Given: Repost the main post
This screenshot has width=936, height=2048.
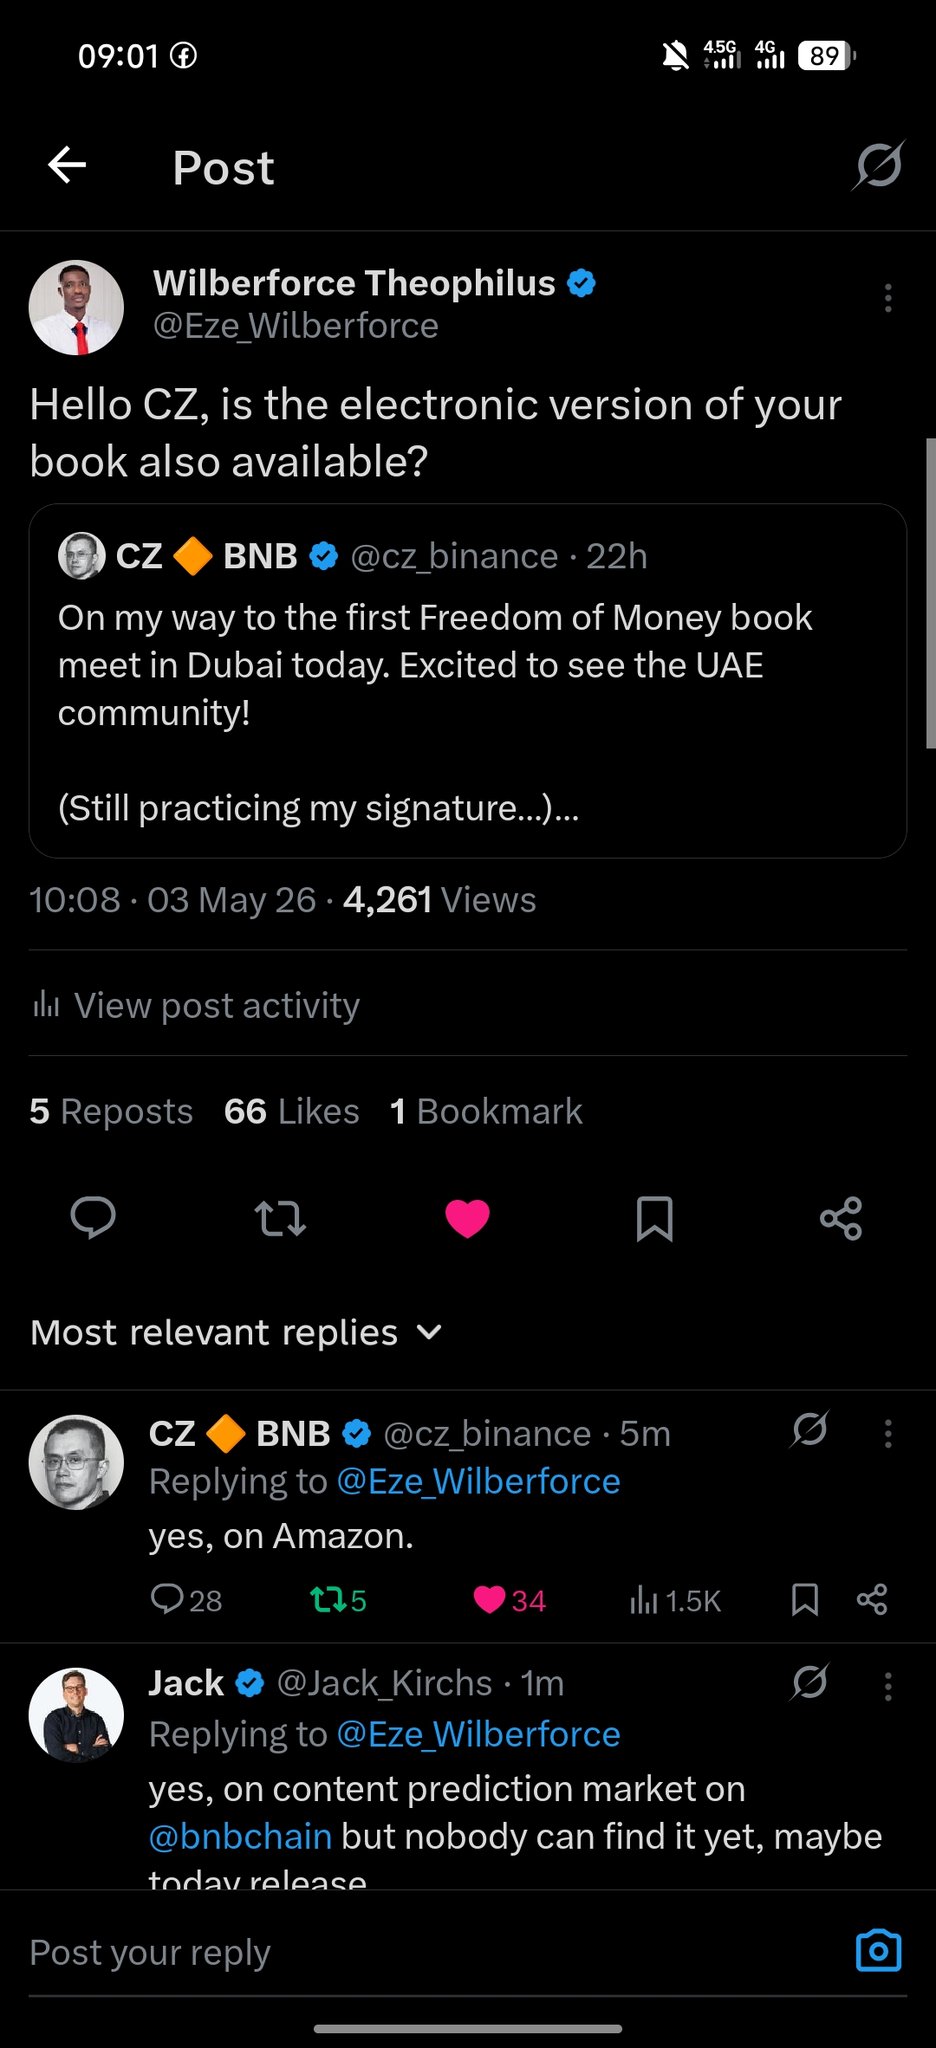Looking at the screenshot, I should coord(280,1218).
